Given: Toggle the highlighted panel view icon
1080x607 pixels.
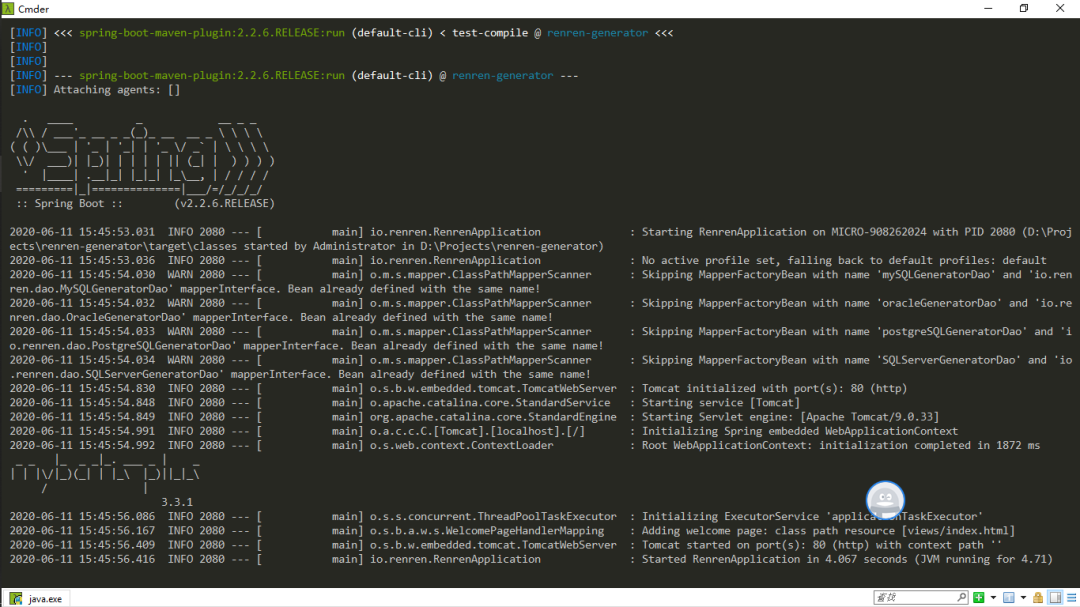Looking at the screenshot, I should pos(1055,598).
